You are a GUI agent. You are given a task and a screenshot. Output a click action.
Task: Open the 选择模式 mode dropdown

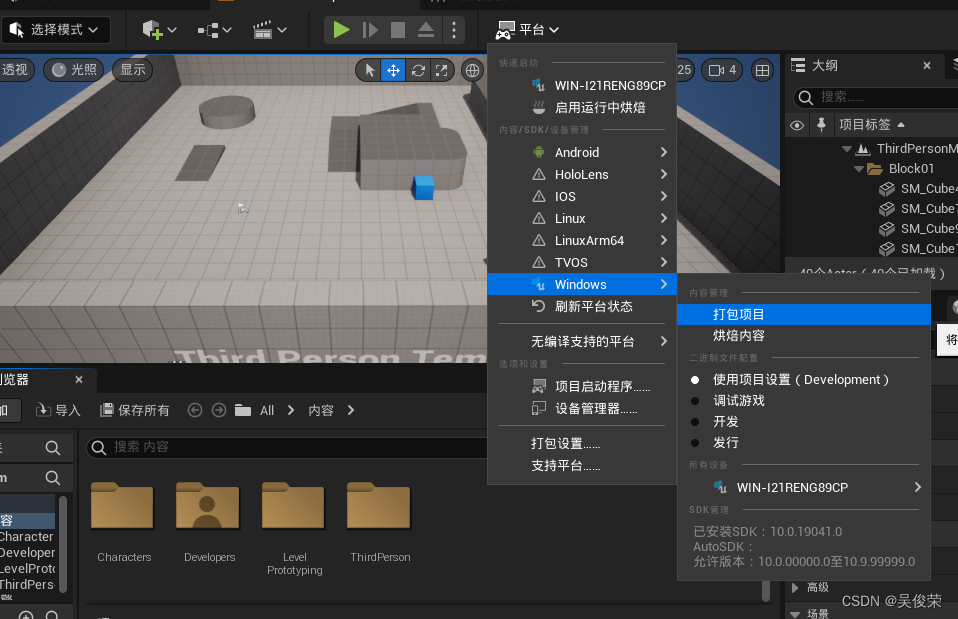[x=57, y=30]
